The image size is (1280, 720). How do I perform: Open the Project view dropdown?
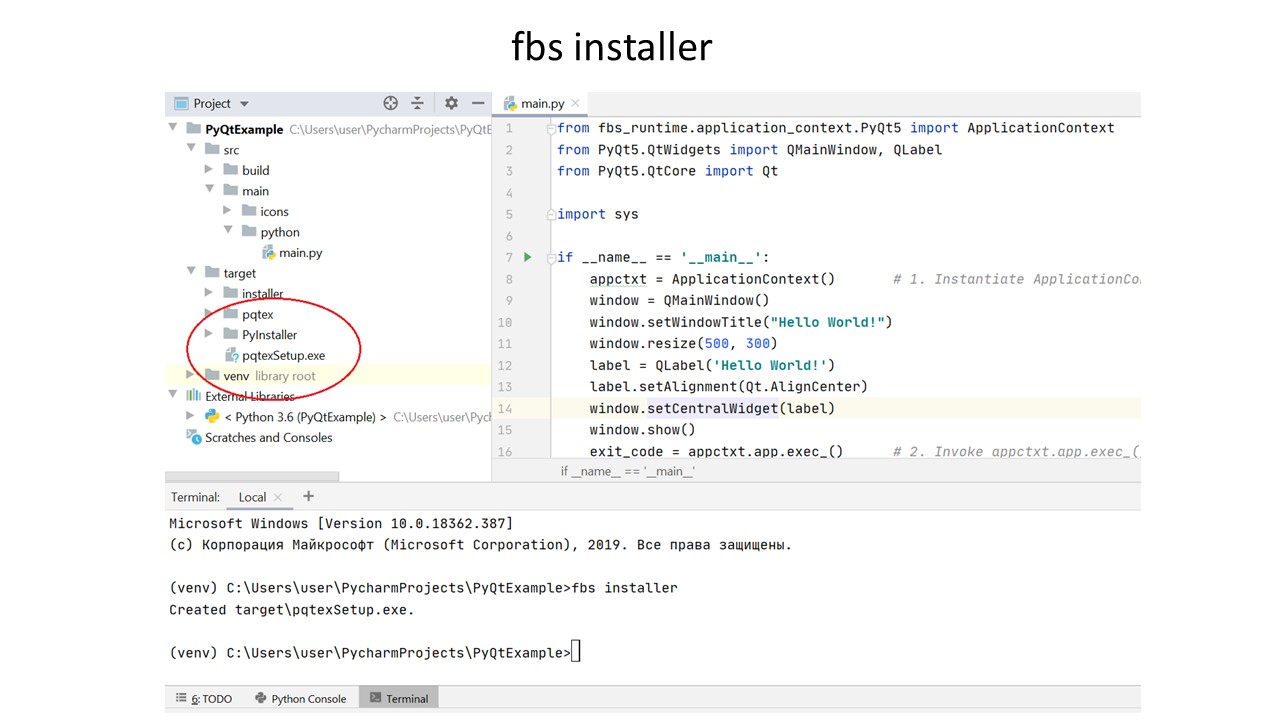coord(244,104)
